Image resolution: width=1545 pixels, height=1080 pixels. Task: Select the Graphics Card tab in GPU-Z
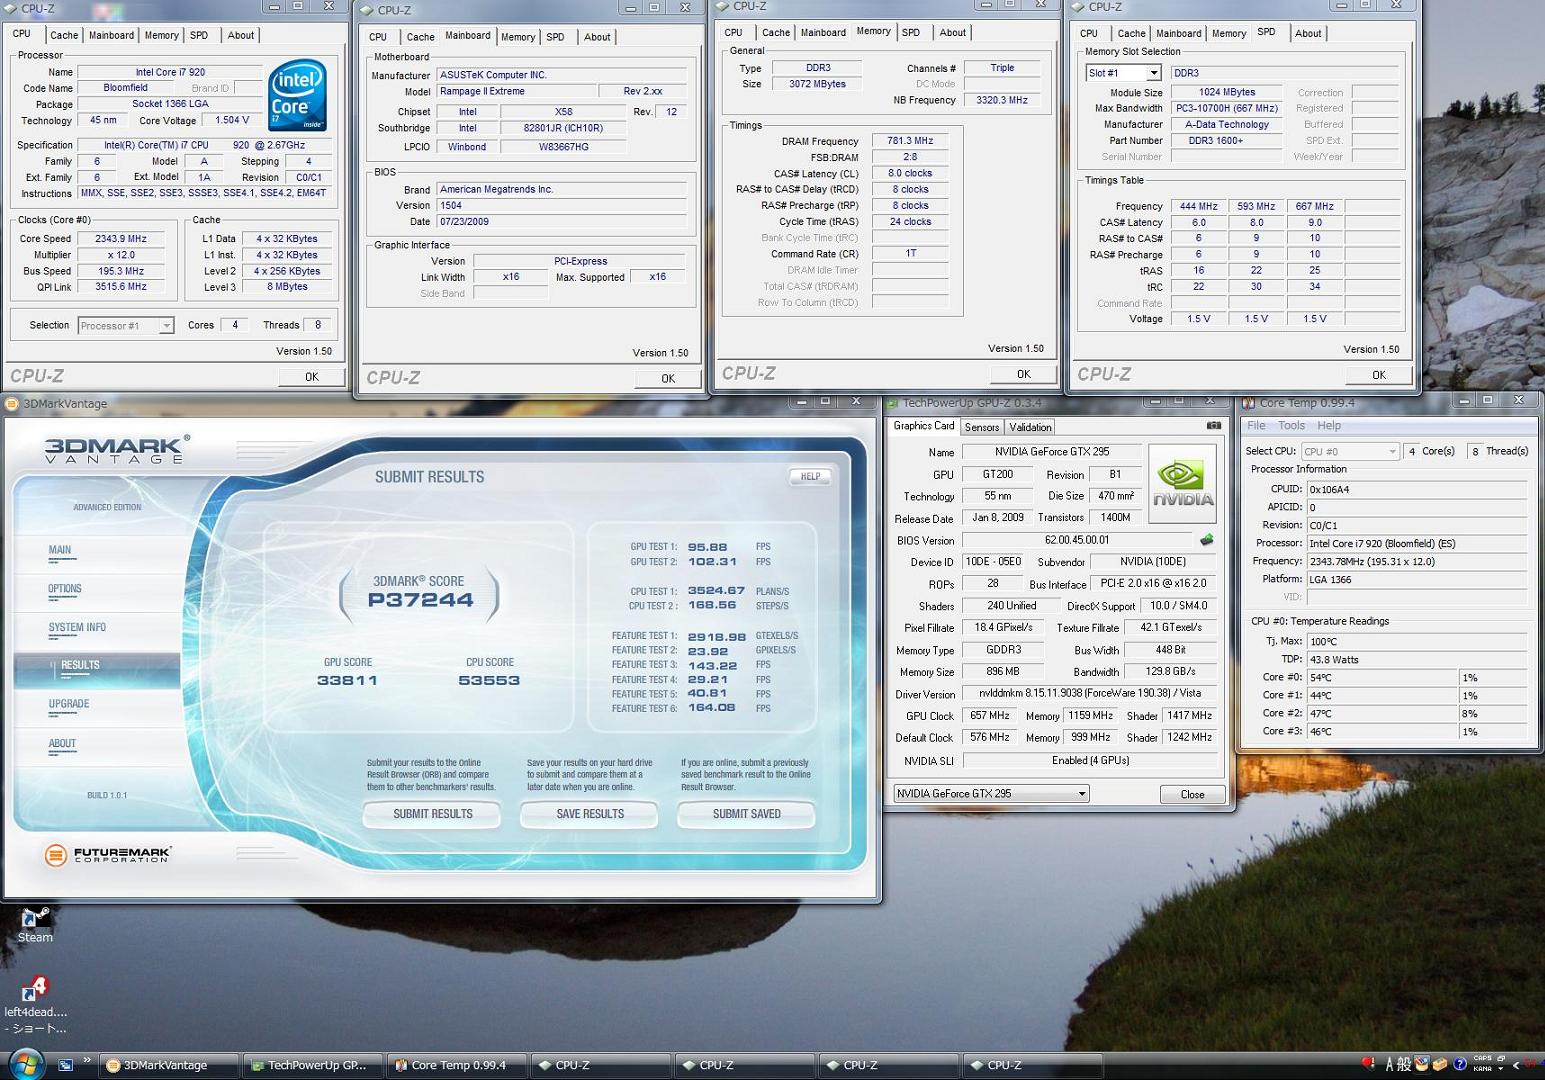tap(924, 426)
